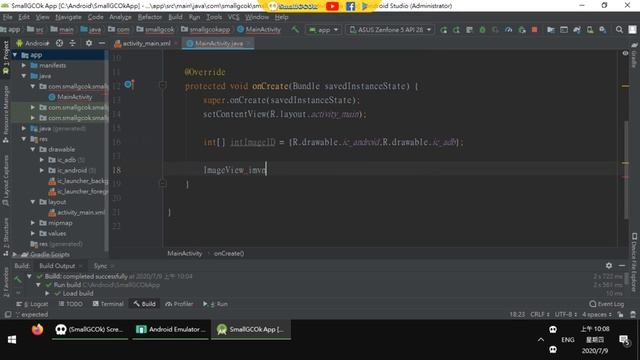Open the Android project view dropdown
Viewport: 640px width, 360px height.
pyautogui.click(x=33, y=43)
